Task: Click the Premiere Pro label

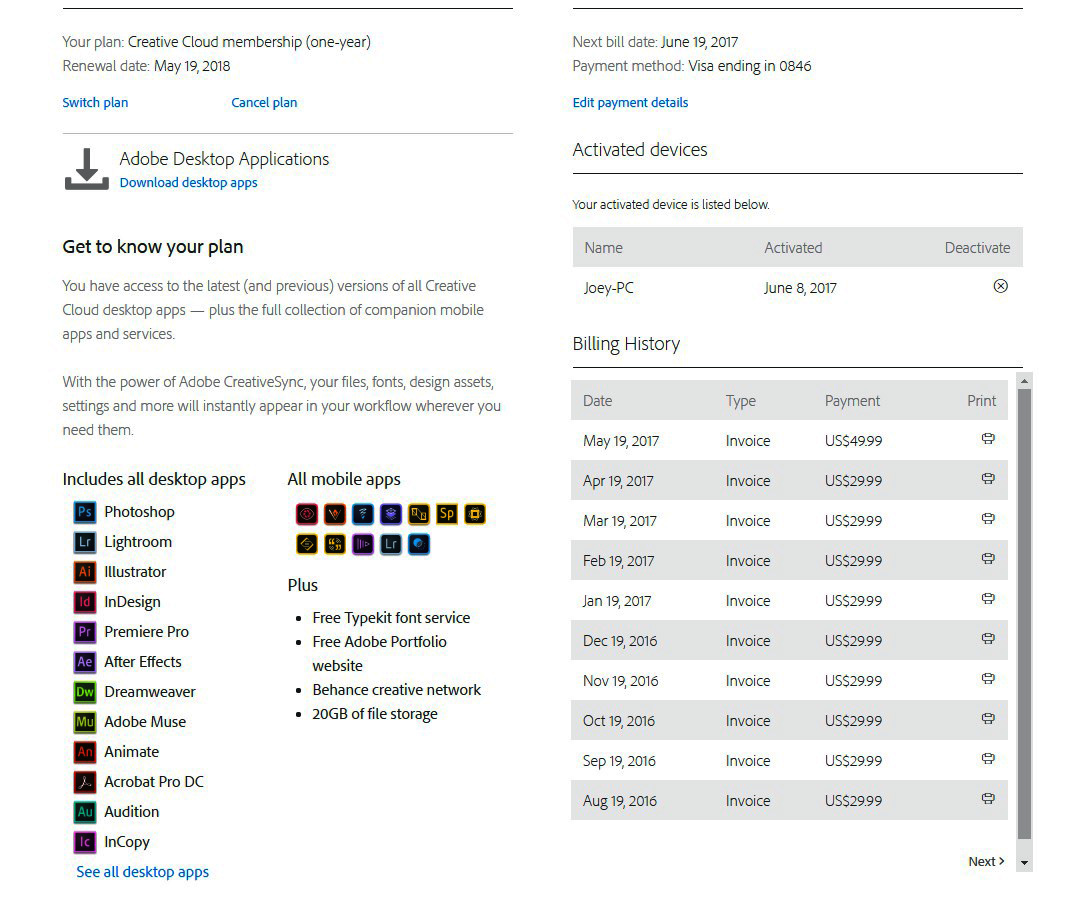Action: (147, 632)
